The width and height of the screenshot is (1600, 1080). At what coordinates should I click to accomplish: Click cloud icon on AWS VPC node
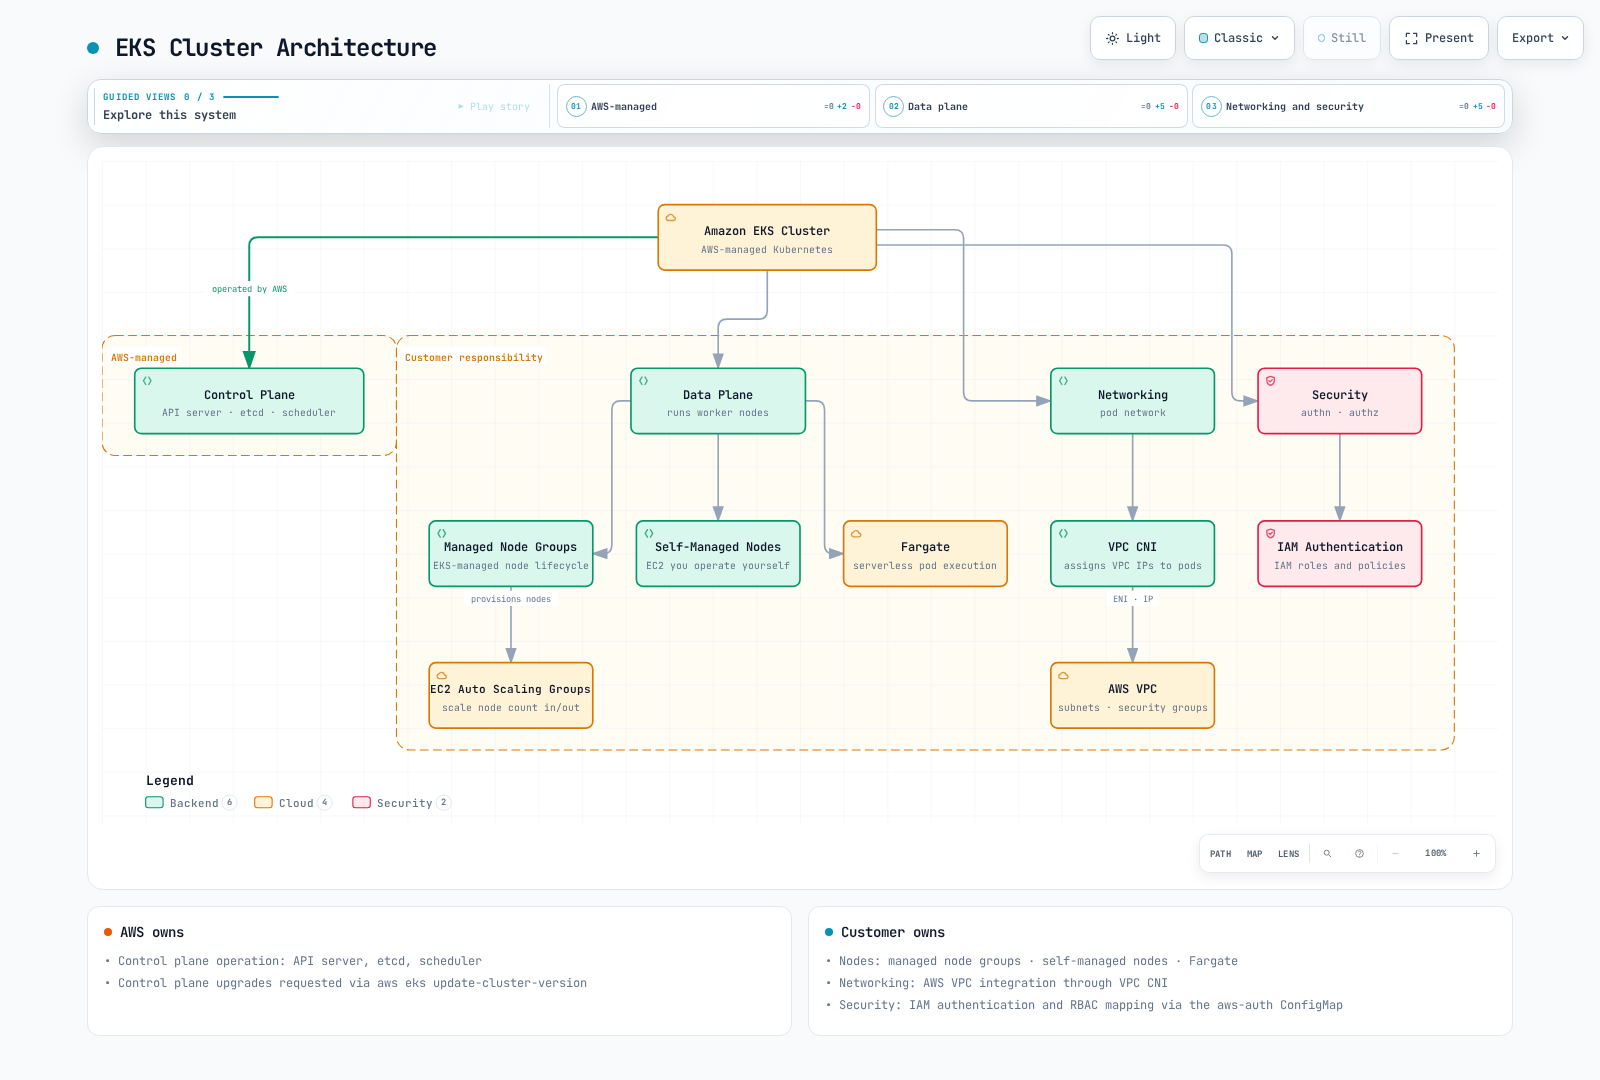(1063, 675)
